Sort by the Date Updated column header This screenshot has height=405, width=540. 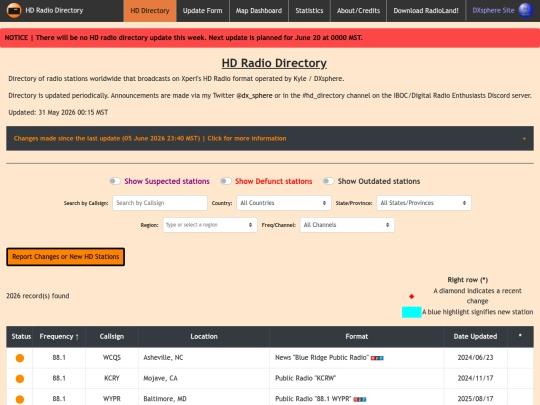pos(475,336)
